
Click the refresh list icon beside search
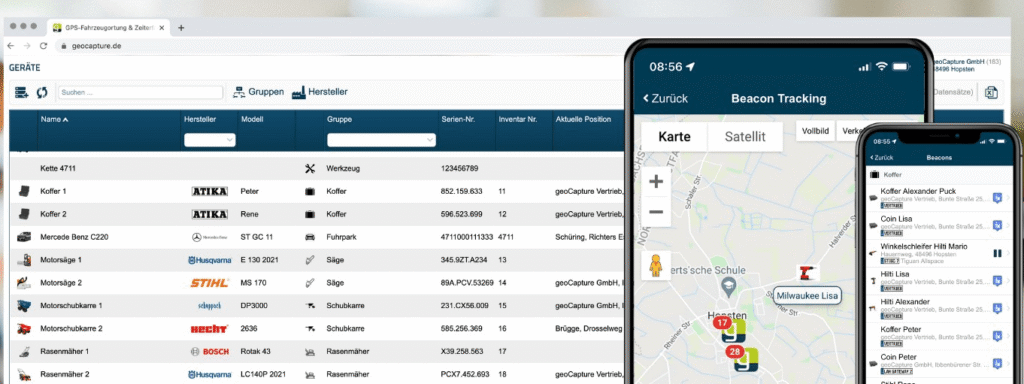42,93
